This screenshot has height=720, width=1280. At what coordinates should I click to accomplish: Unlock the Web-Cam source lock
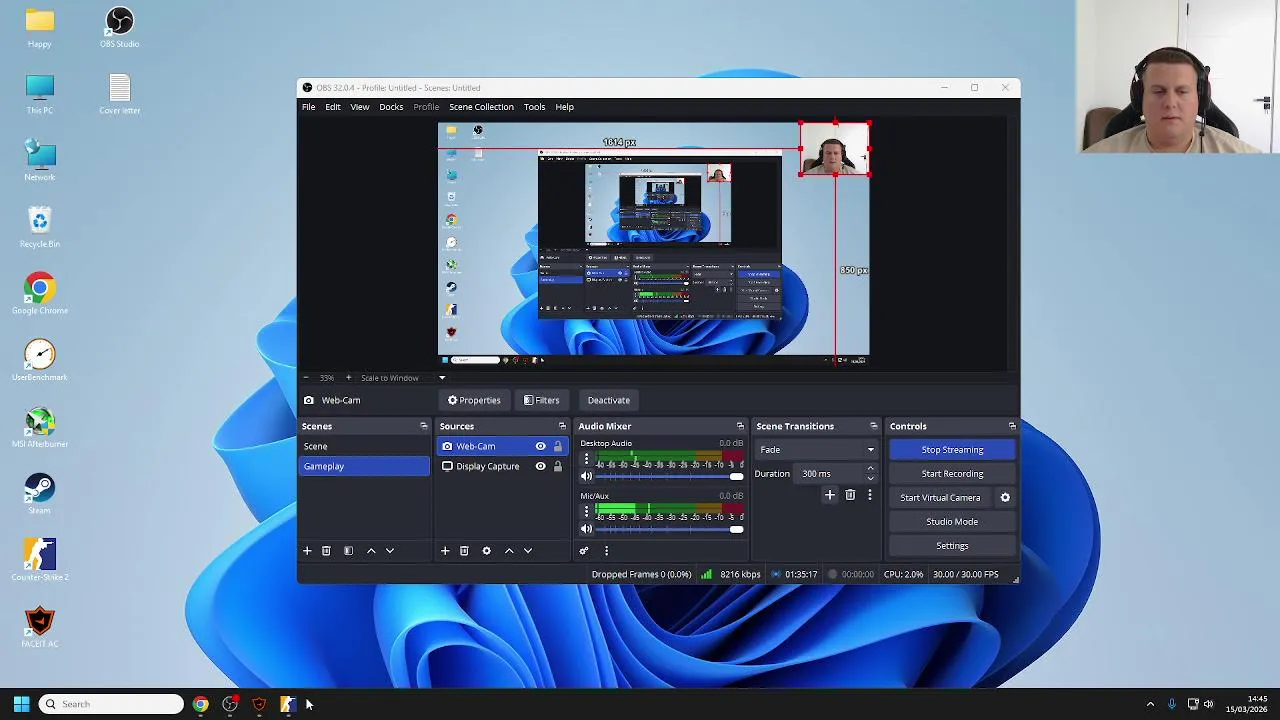[x=558, y=446]
